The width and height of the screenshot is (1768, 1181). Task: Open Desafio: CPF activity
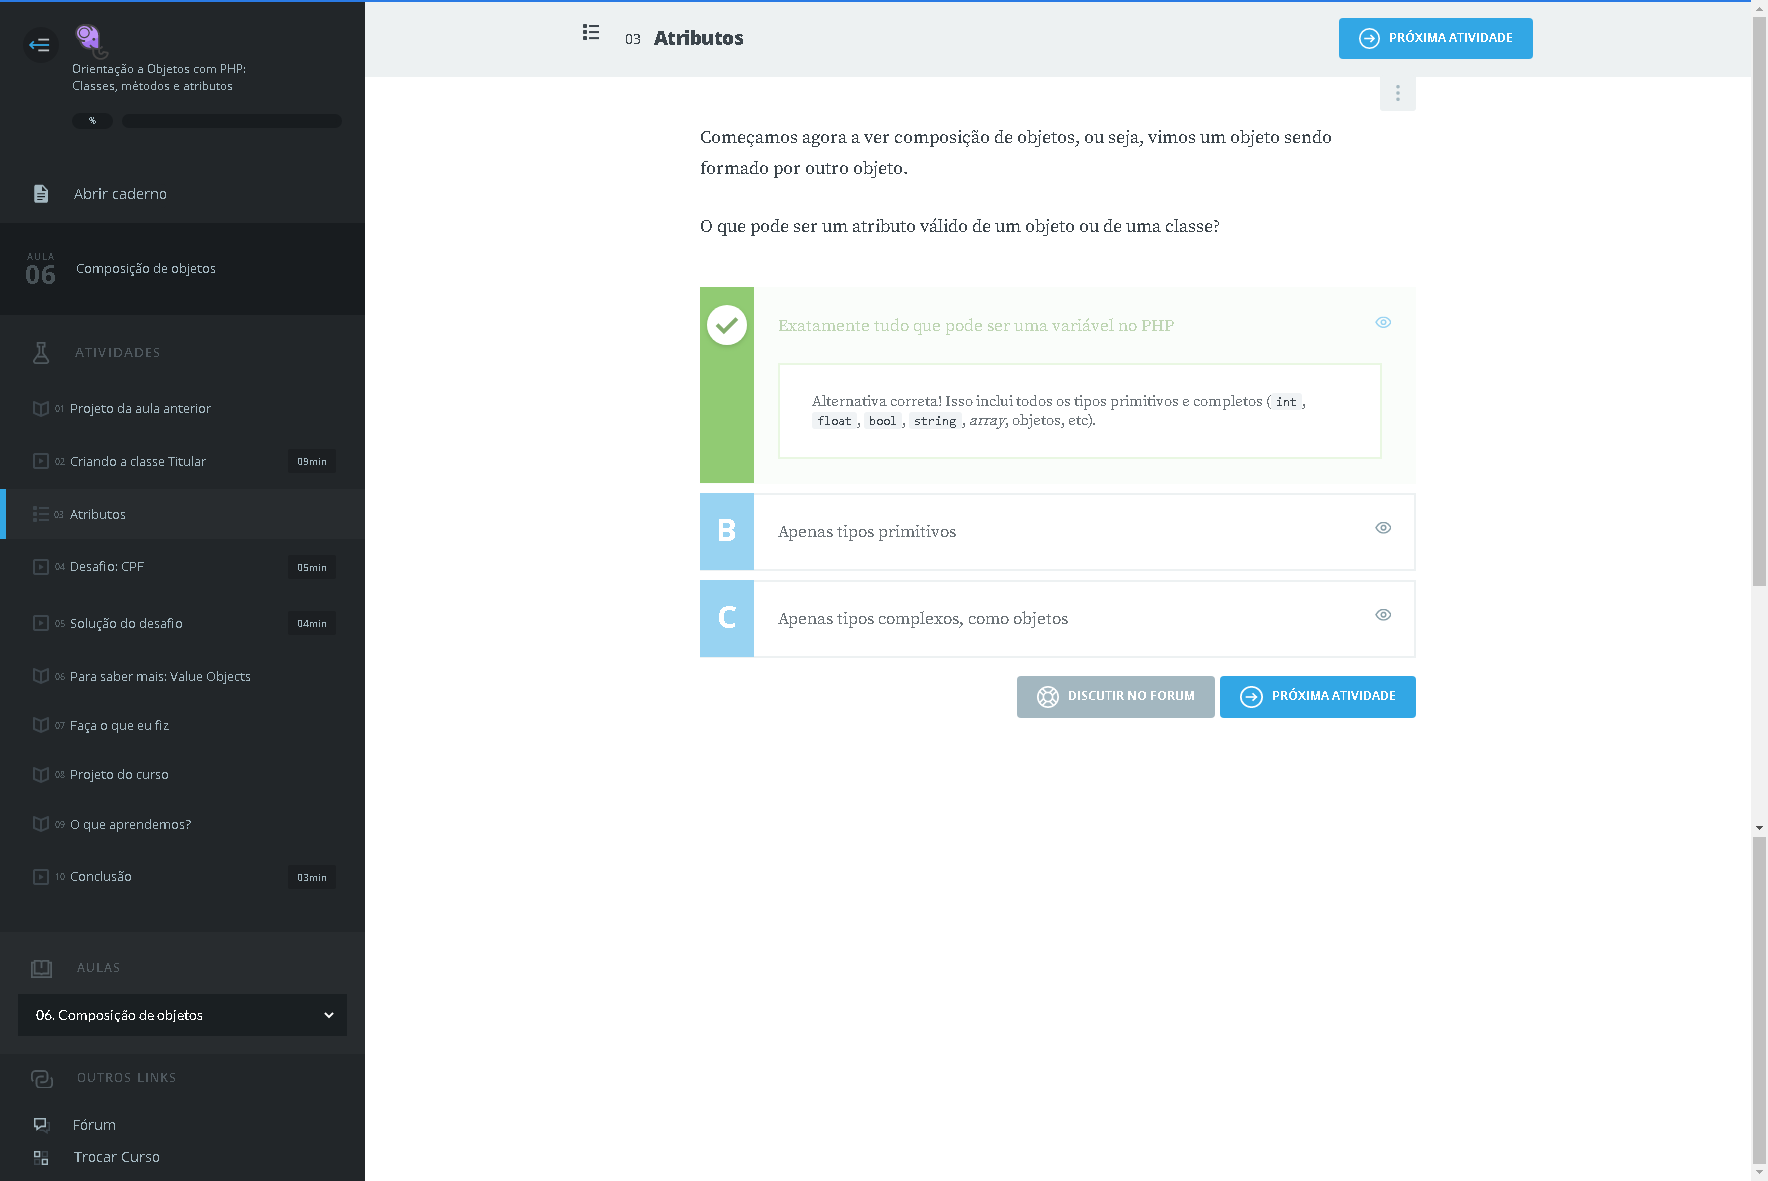(x=107, y=567)
